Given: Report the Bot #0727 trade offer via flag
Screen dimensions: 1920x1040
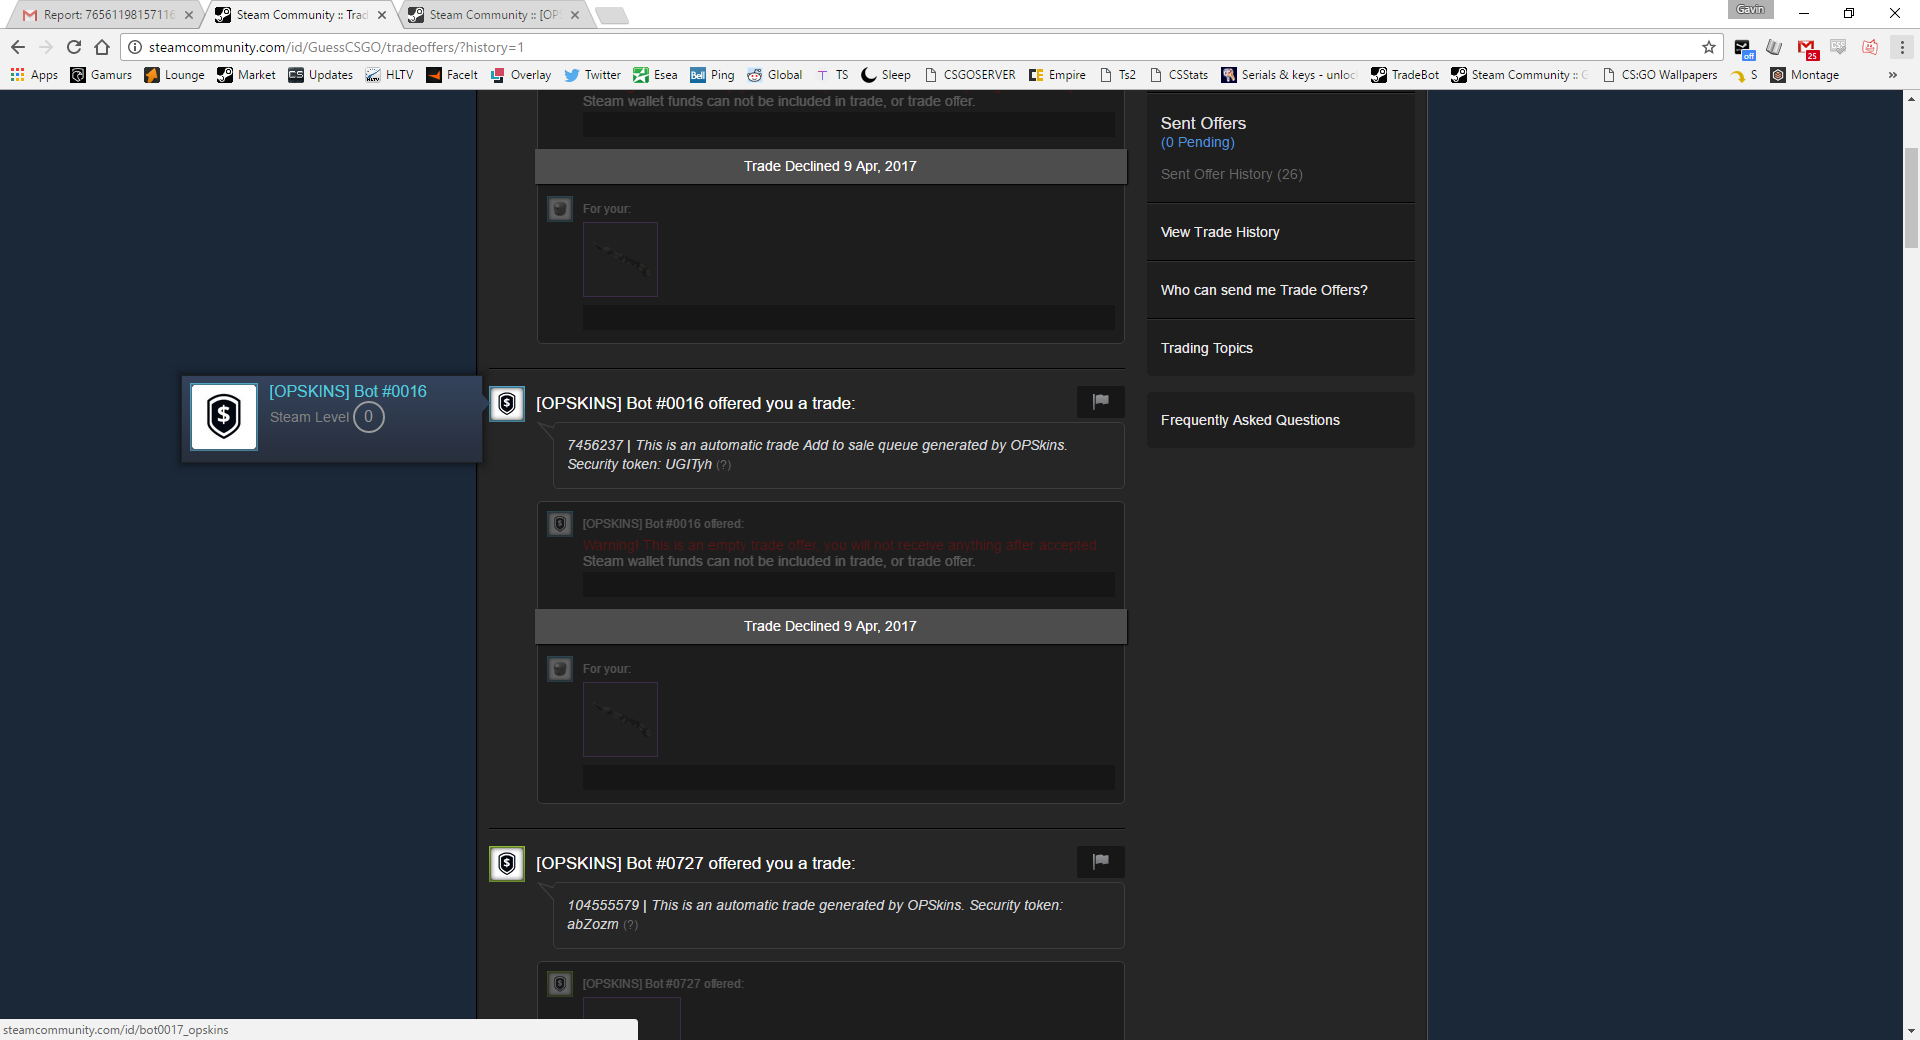Looking at the screenshot, I should click(x=1101, y=862).
